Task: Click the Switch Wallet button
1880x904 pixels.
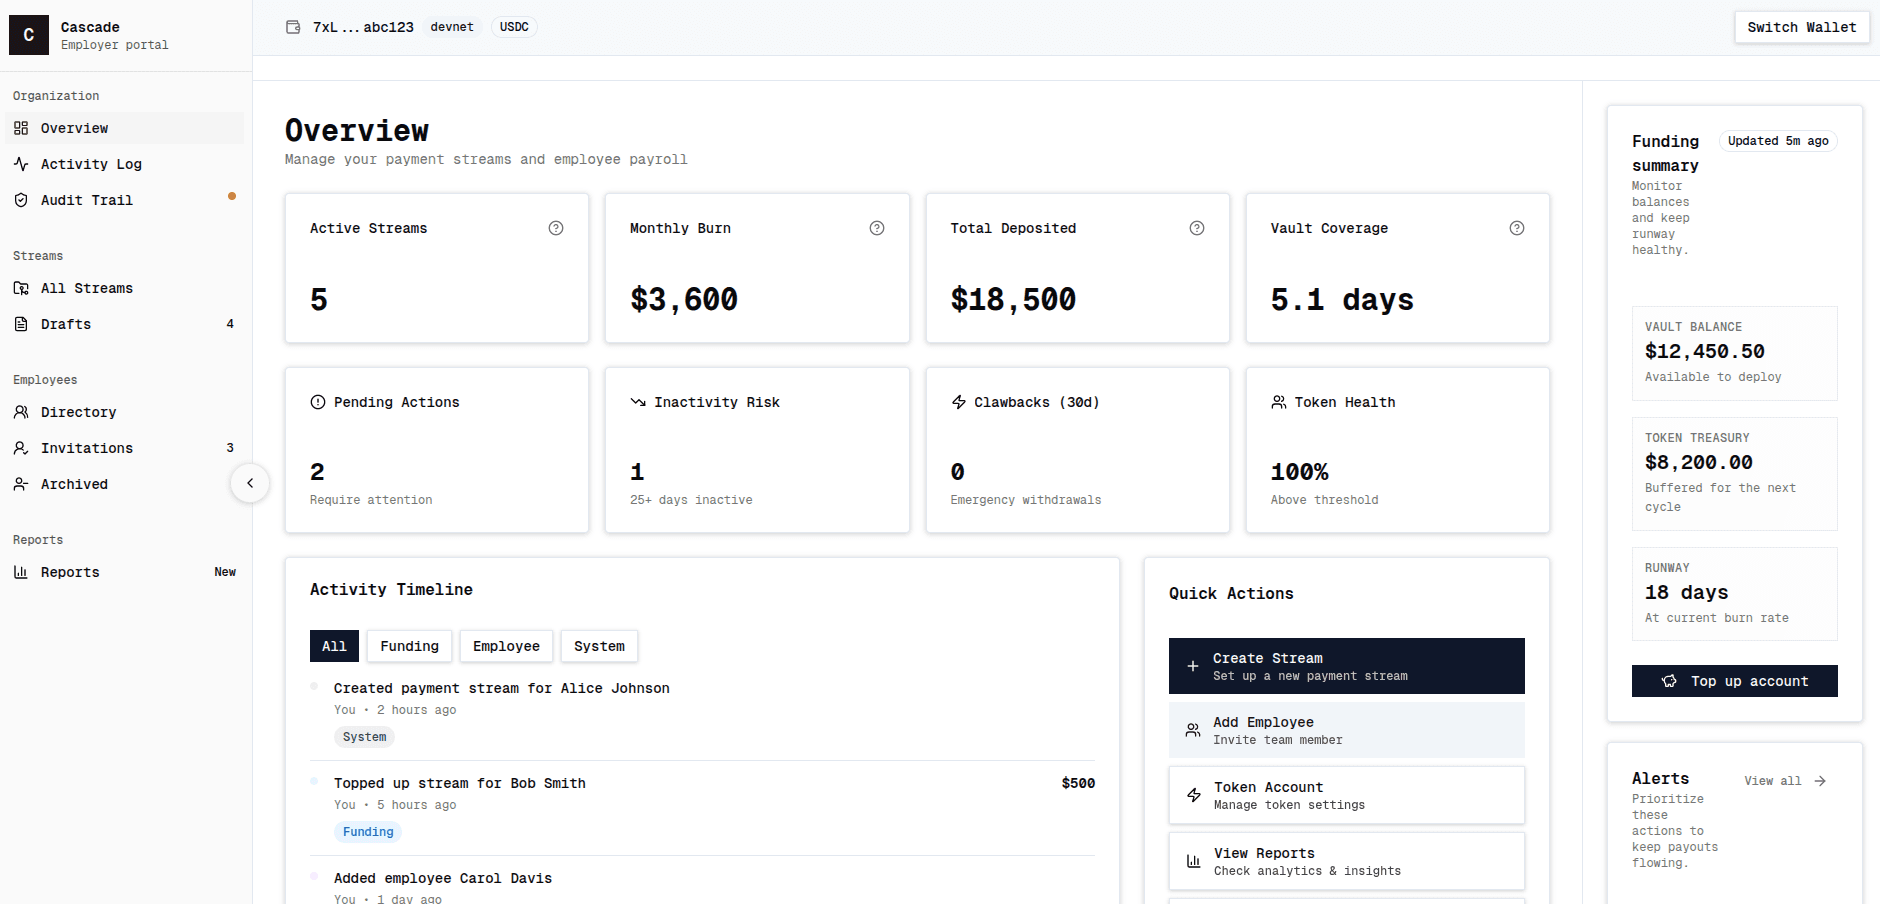Action: [1801, 27]
